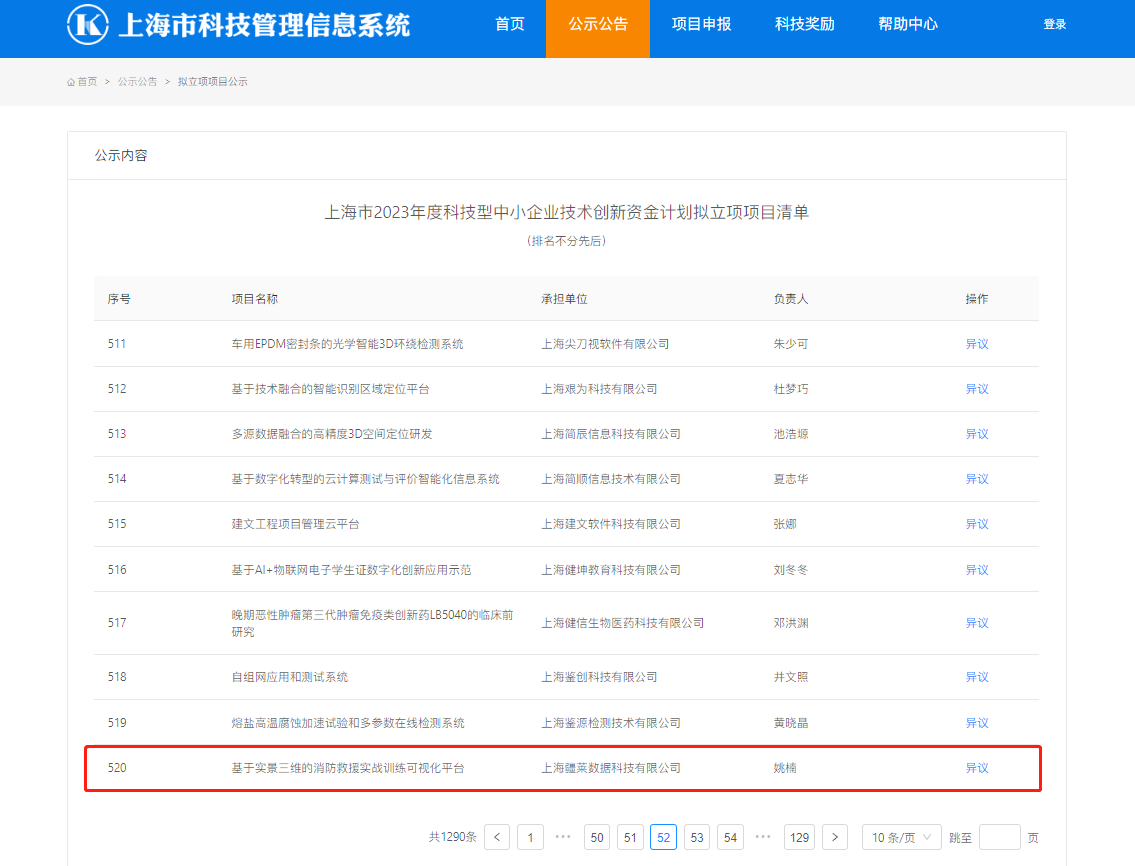Select page 50 in pagination
This screenshot has width=1135, height=866.
point(597,837)
